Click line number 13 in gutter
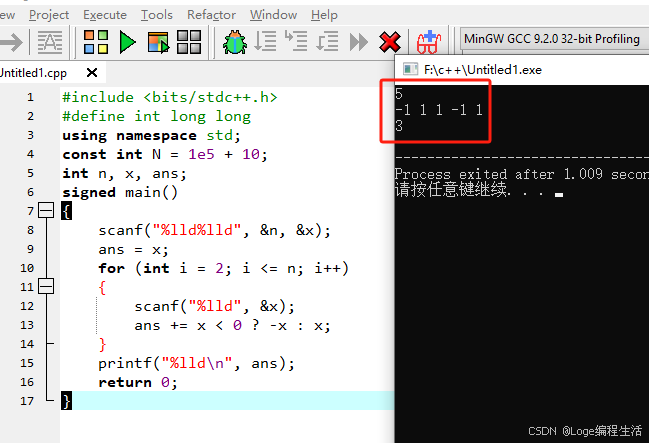Viewport: 649px width, 443px height. tap(27, 325)
